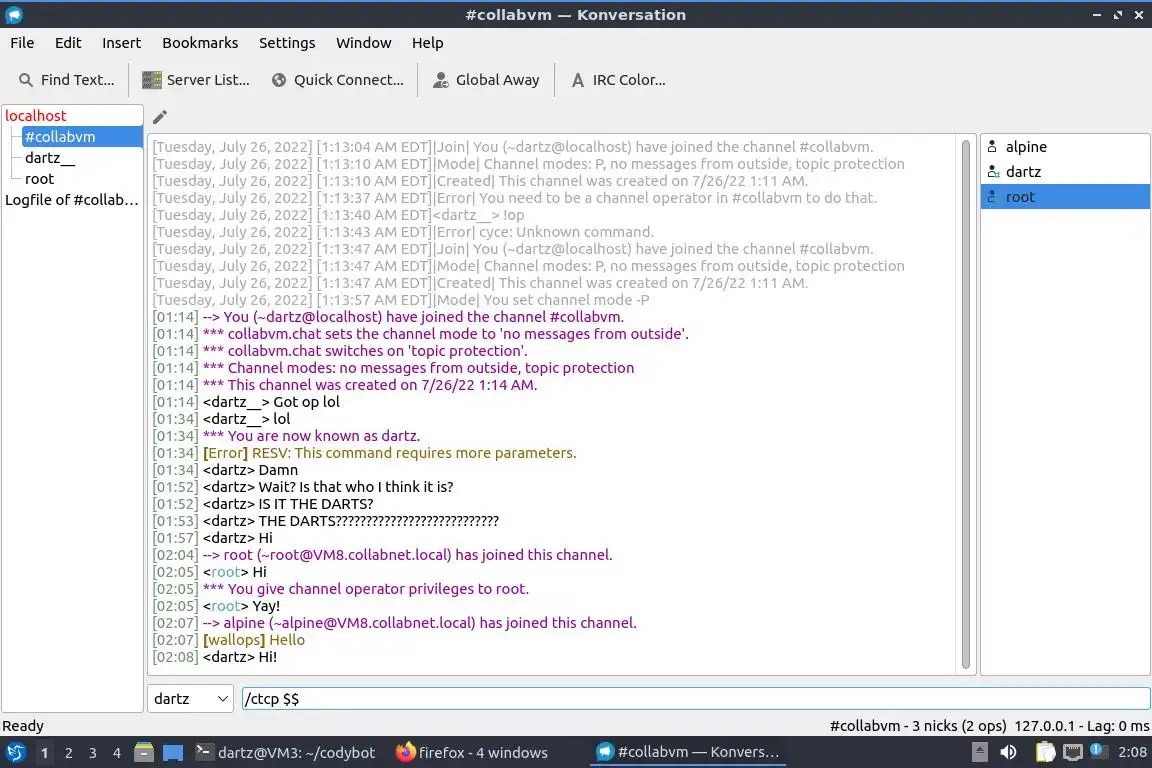This screenshot has width=1152, height=768.
Task: Open the Help menu
Action: [428, 43]
